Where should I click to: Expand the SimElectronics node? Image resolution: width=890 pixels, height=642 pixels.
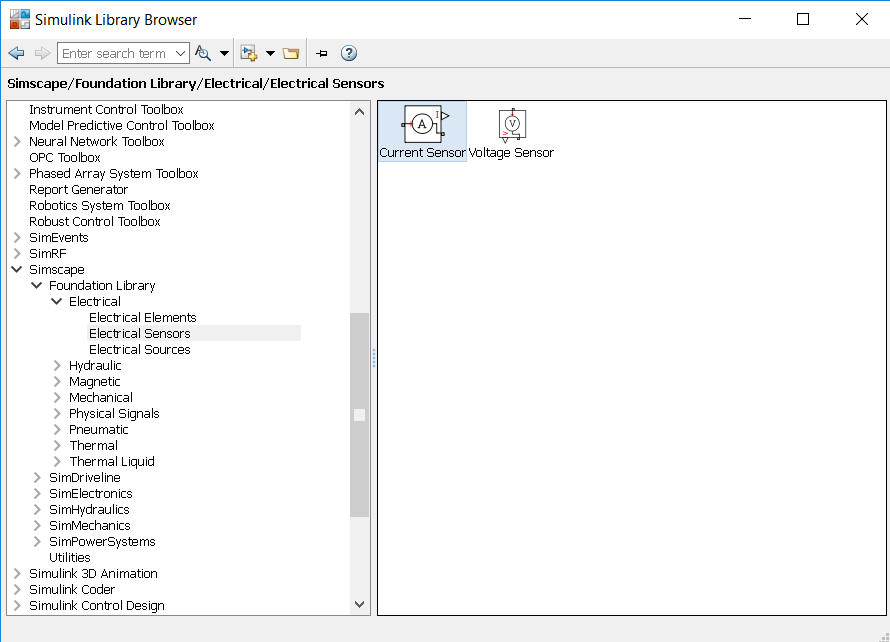pos(37,493)
